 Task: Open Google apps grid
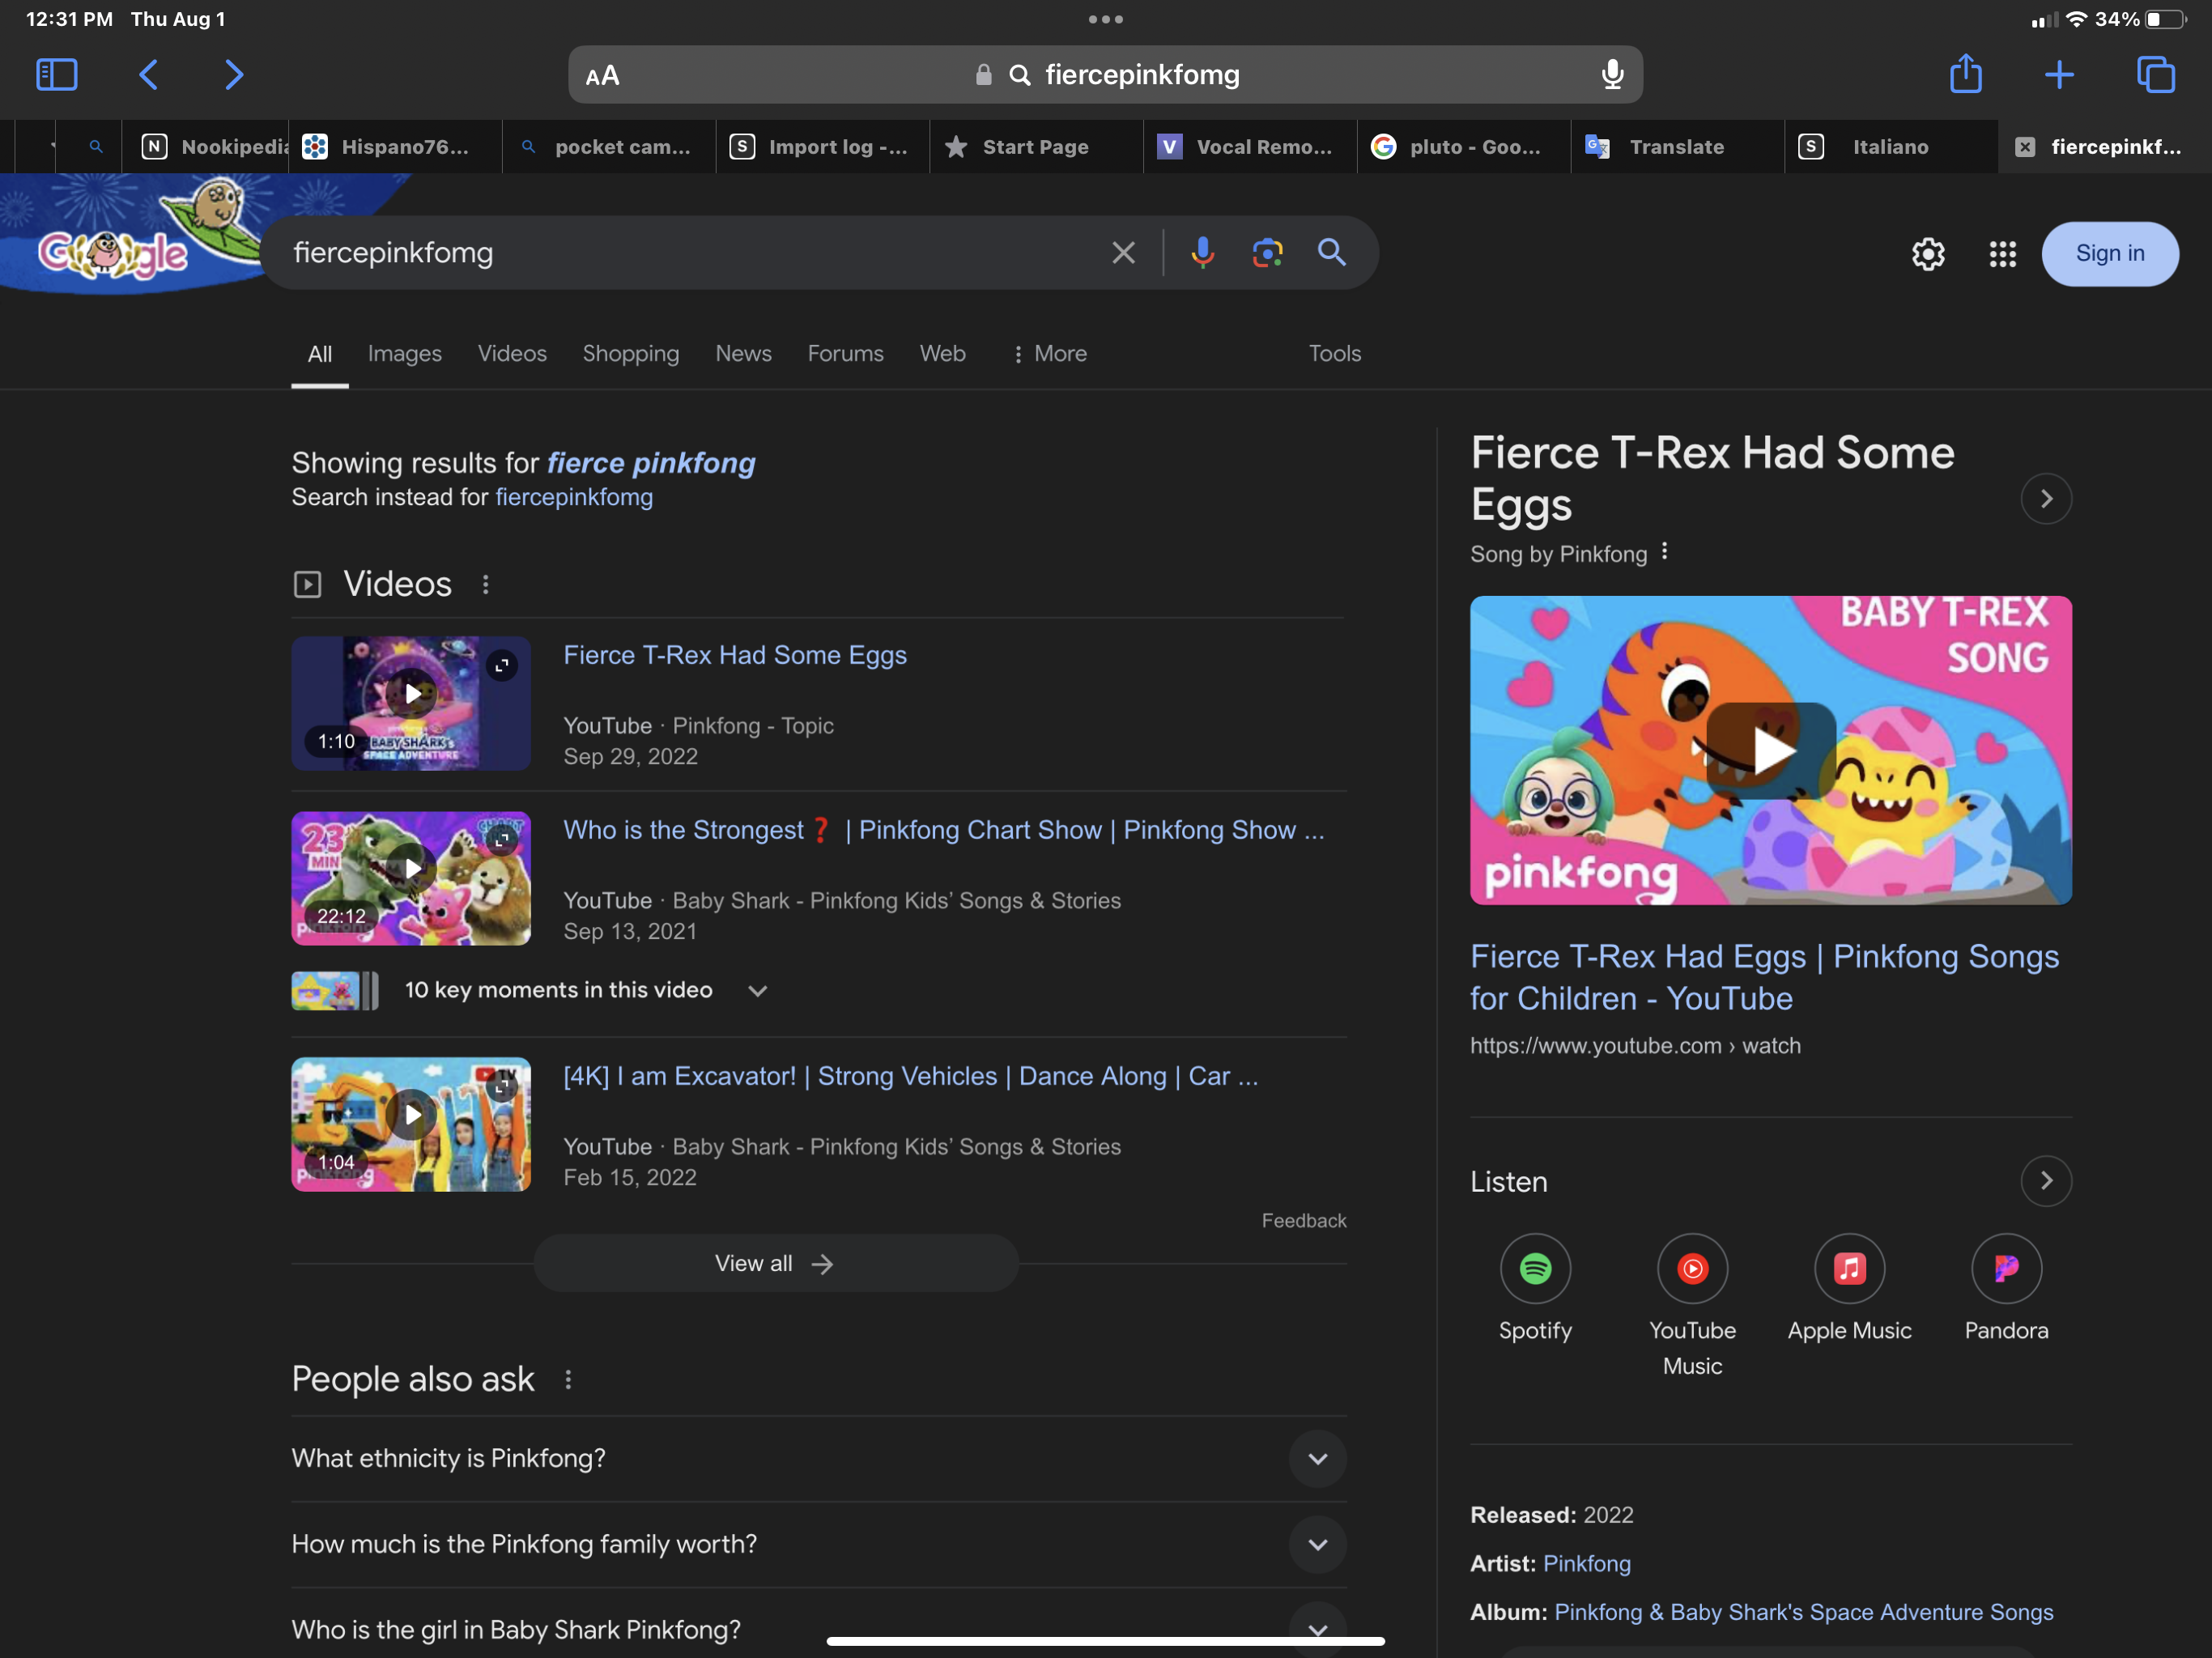click(2002, 254)
